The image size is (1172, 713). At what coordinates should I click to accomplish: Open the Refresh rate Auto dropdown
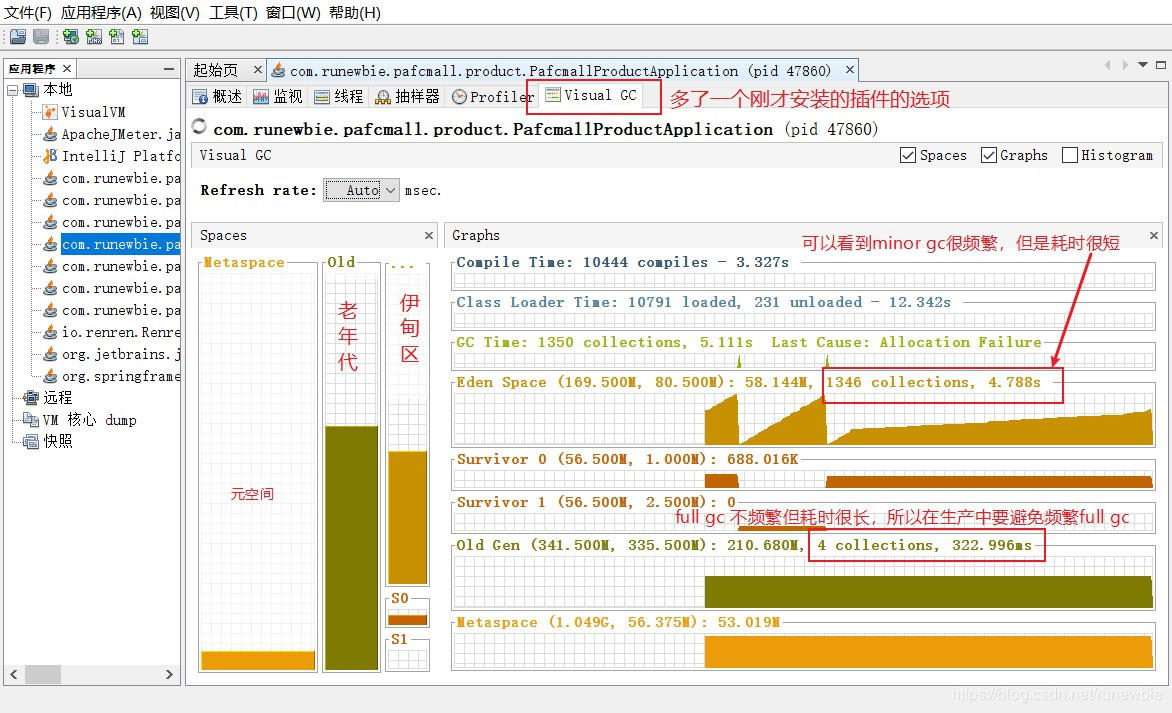pyautogui.click(x=362, y=191)
